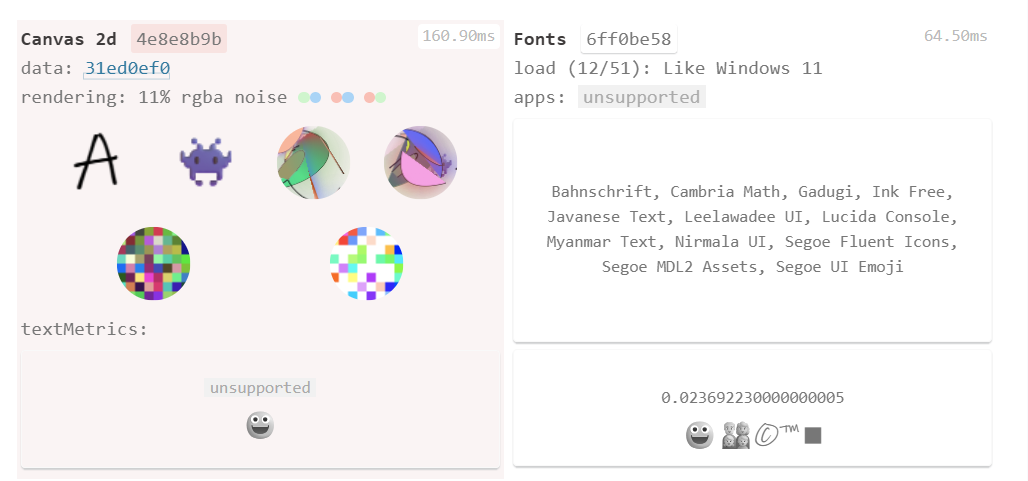Click the dark colorful pixel noise circle
The width and height of the screenshot is (1028, 481).
[153, 263]
